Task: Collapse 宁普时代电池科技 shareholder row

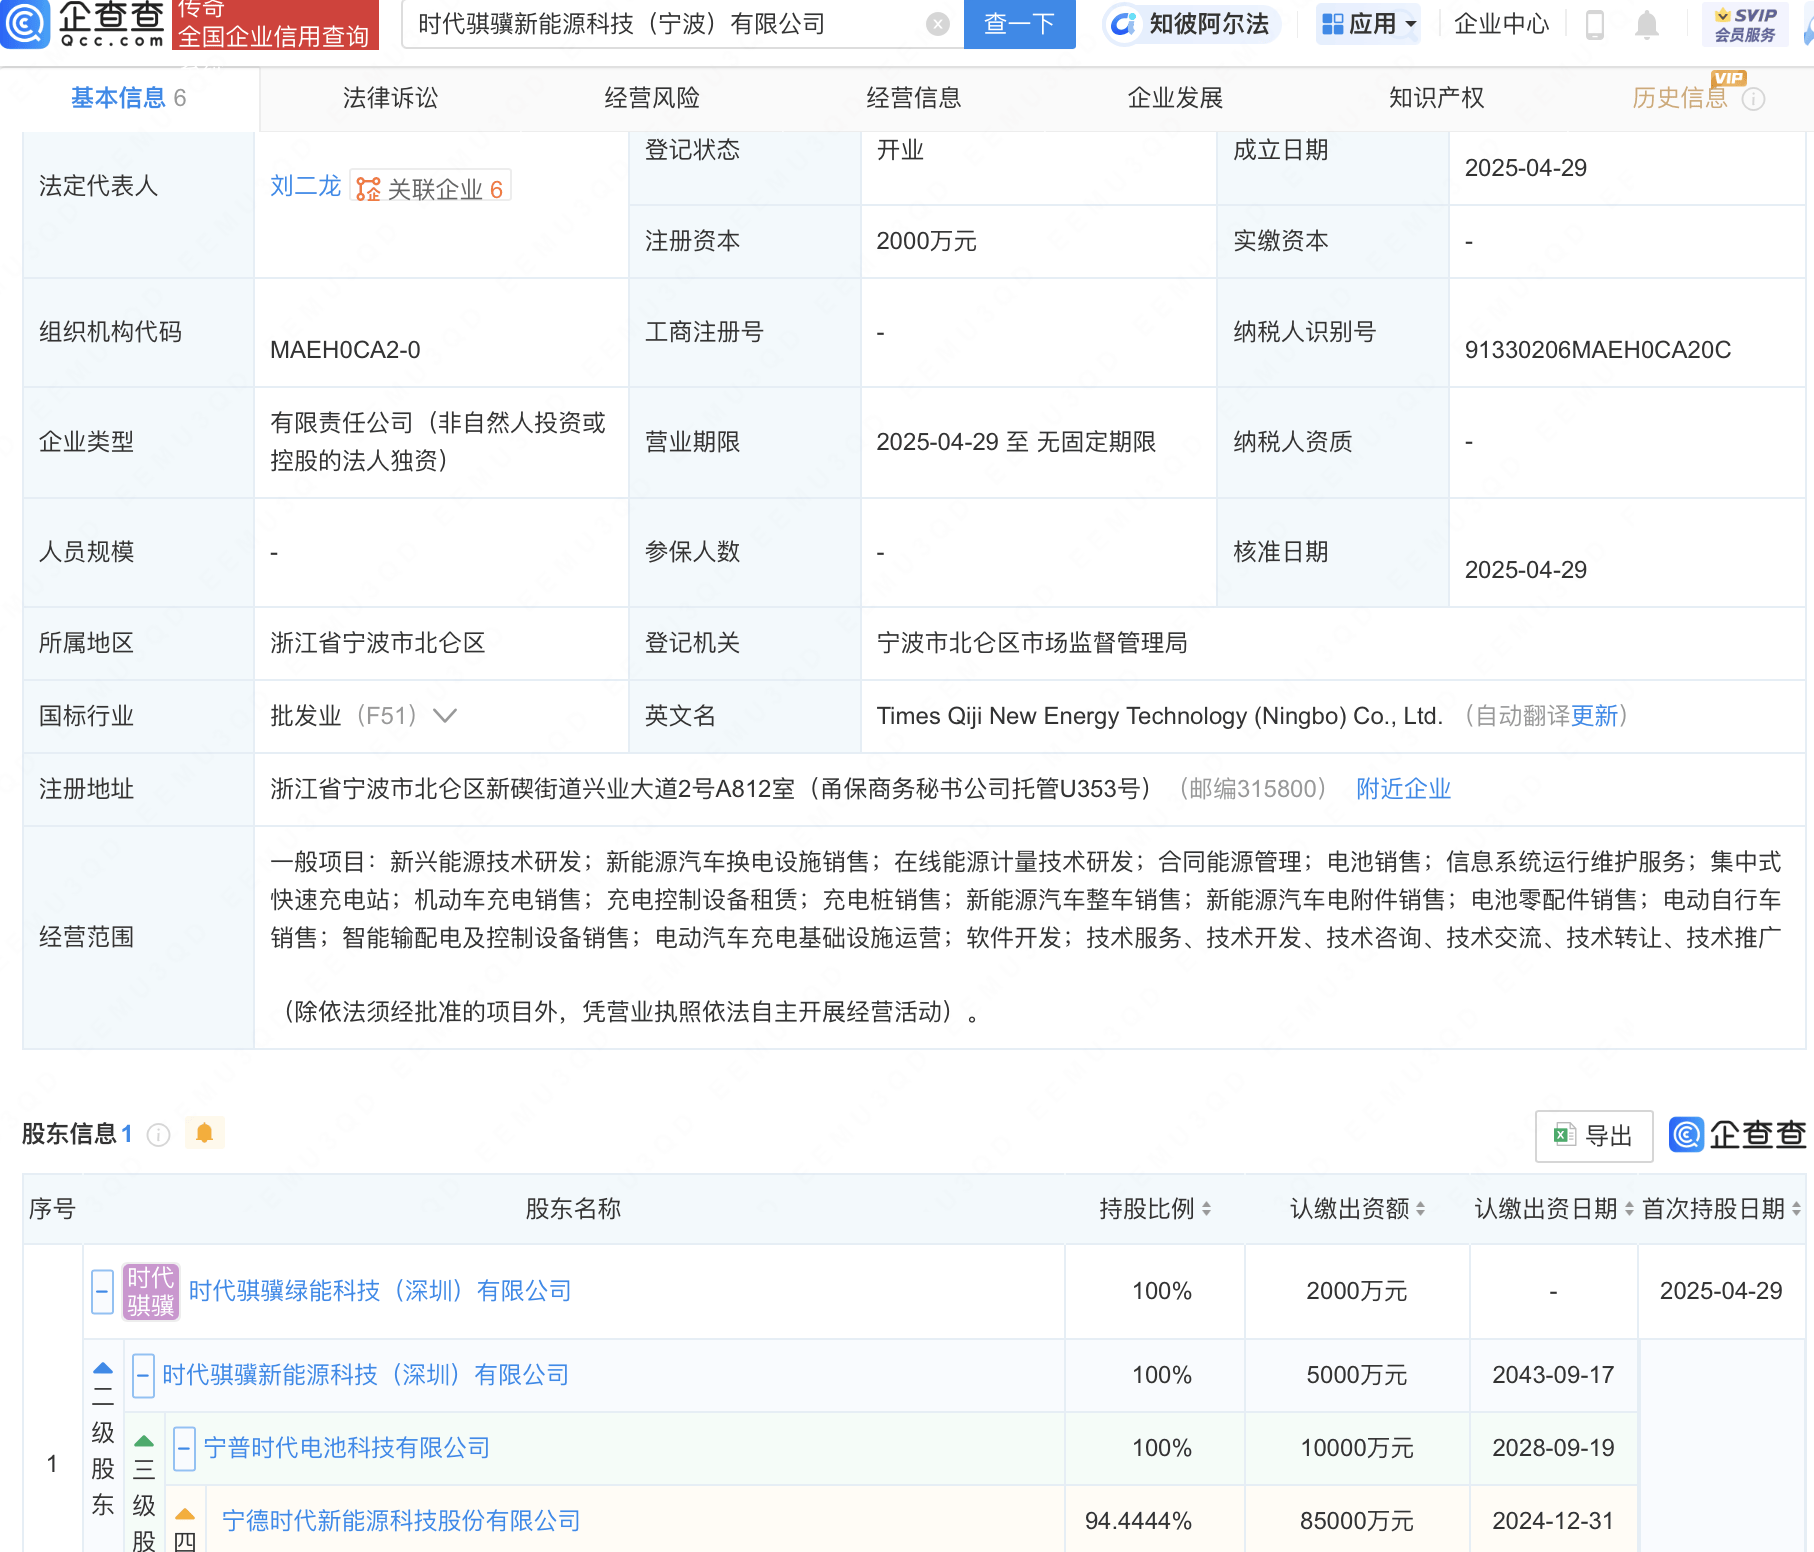Action: 184,1448
